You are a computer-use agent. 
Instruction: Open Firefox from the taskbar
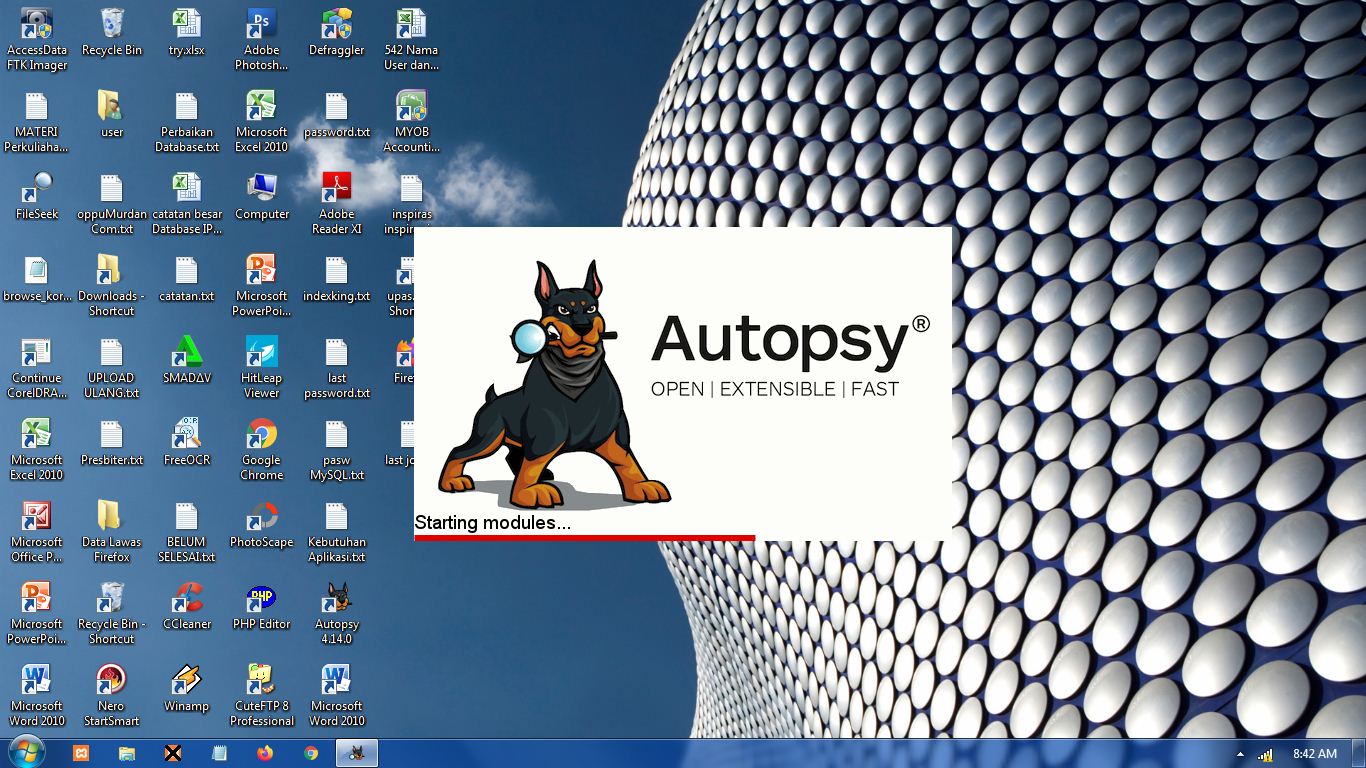(x=265, y=753)
